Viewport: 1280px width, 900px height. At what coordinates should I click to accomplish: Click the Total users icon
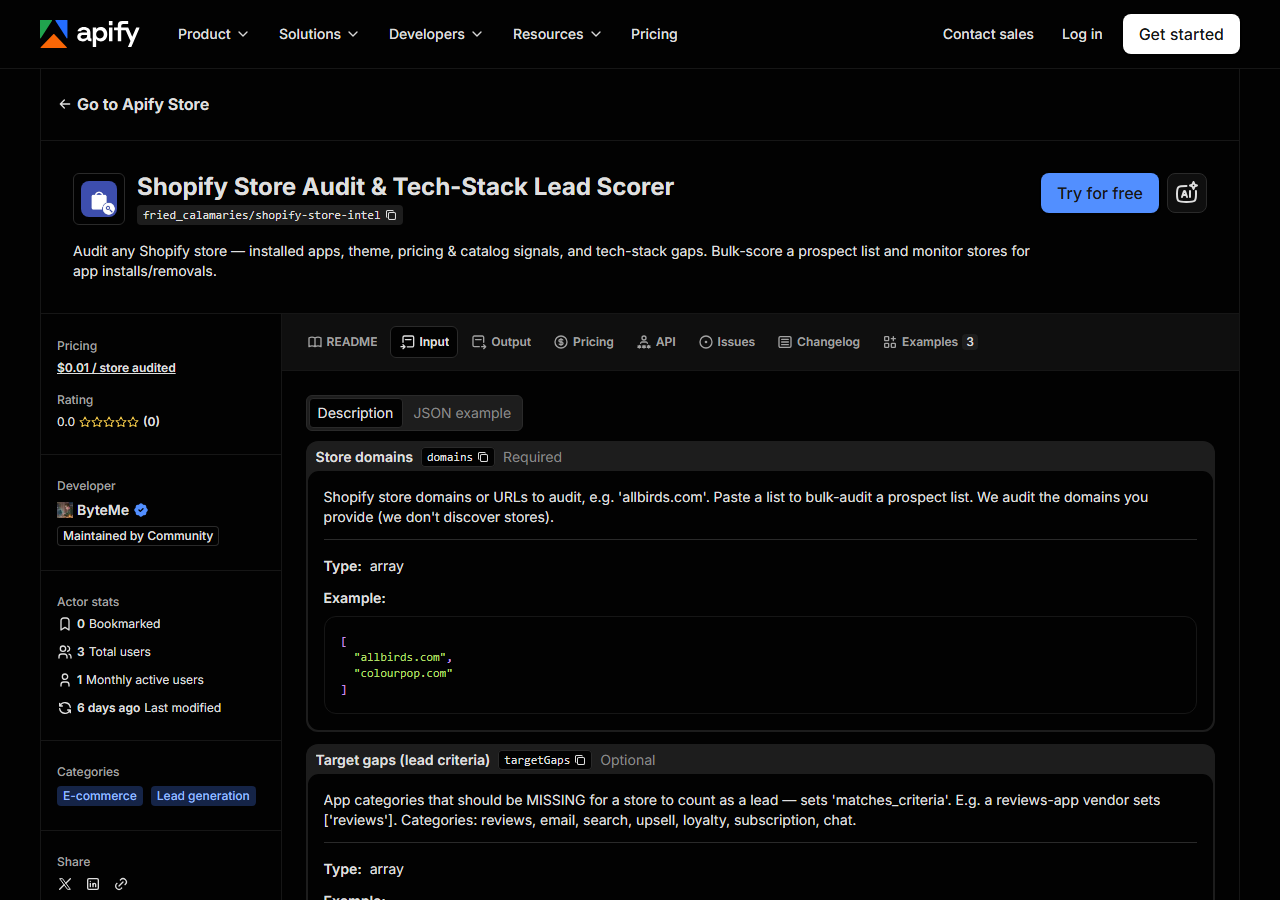[65, 652]
